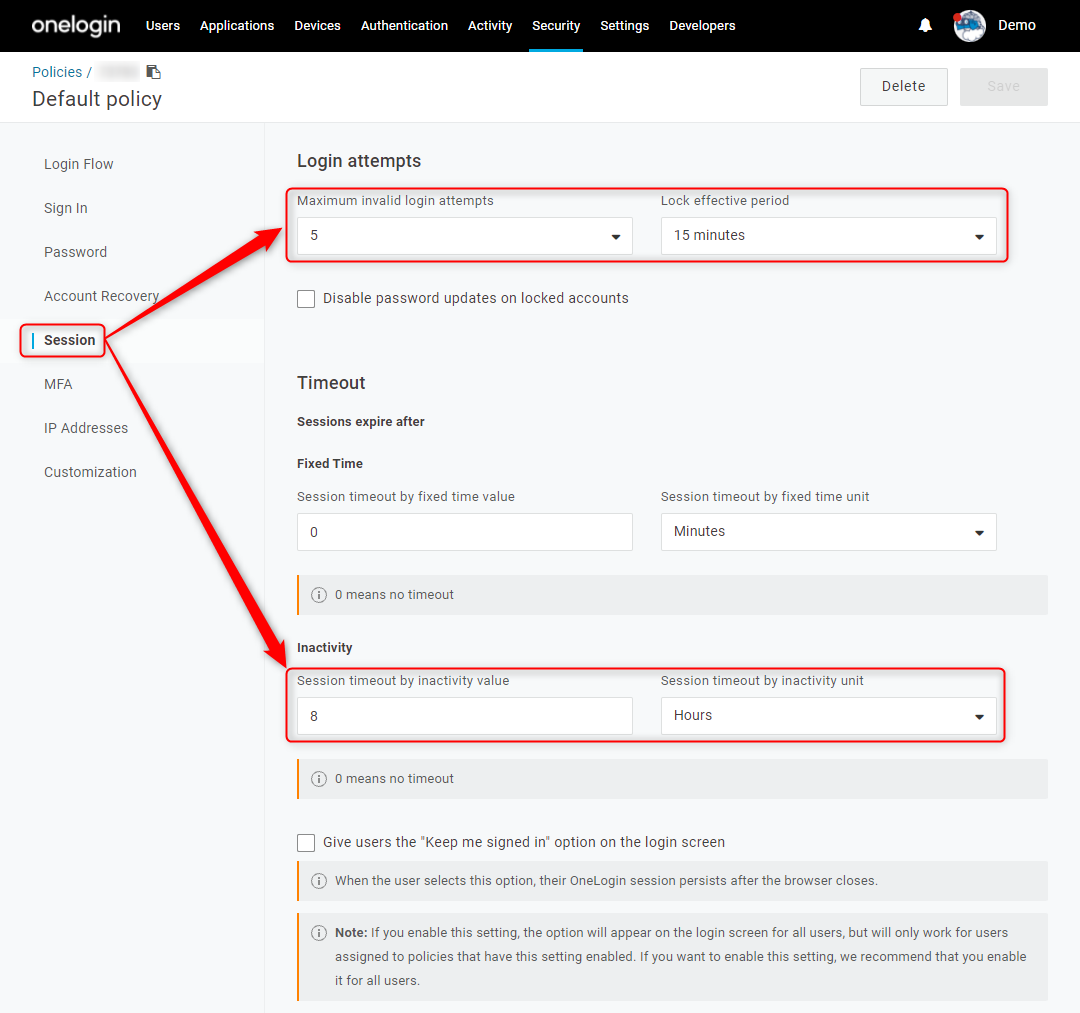Screen dimensions: 1080x1013
Task: Open the Settings menu
Action: [625, 25]
